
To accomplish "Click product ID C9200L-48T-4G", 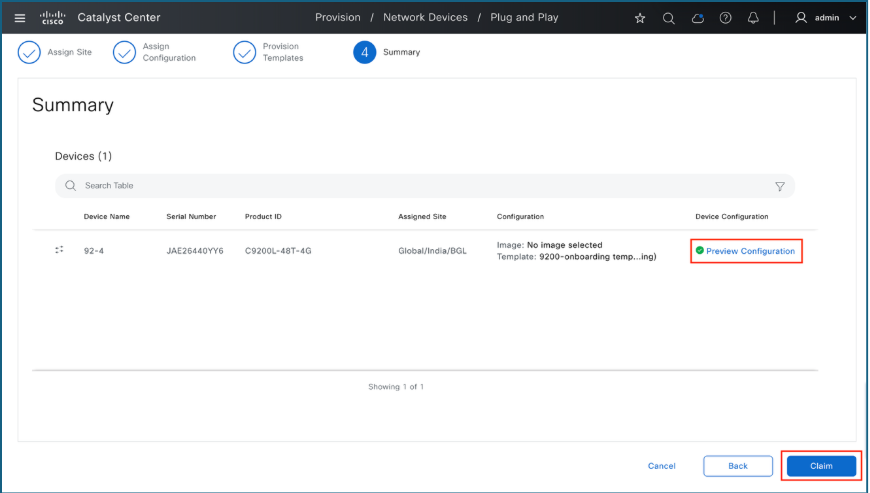I will click(278, 251).
